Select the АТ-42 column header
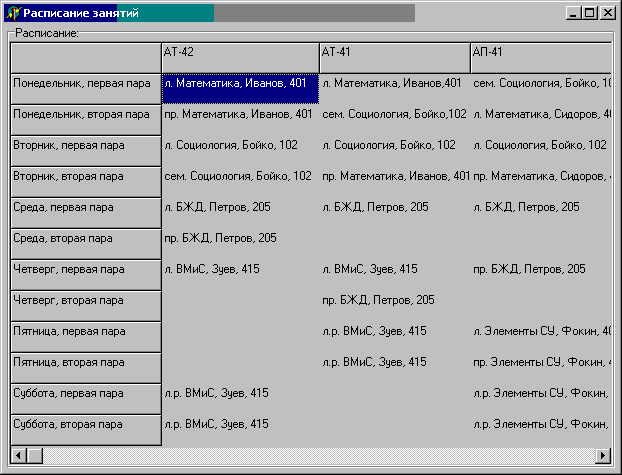This screenshot has height=475, width=622. (240, 57)
